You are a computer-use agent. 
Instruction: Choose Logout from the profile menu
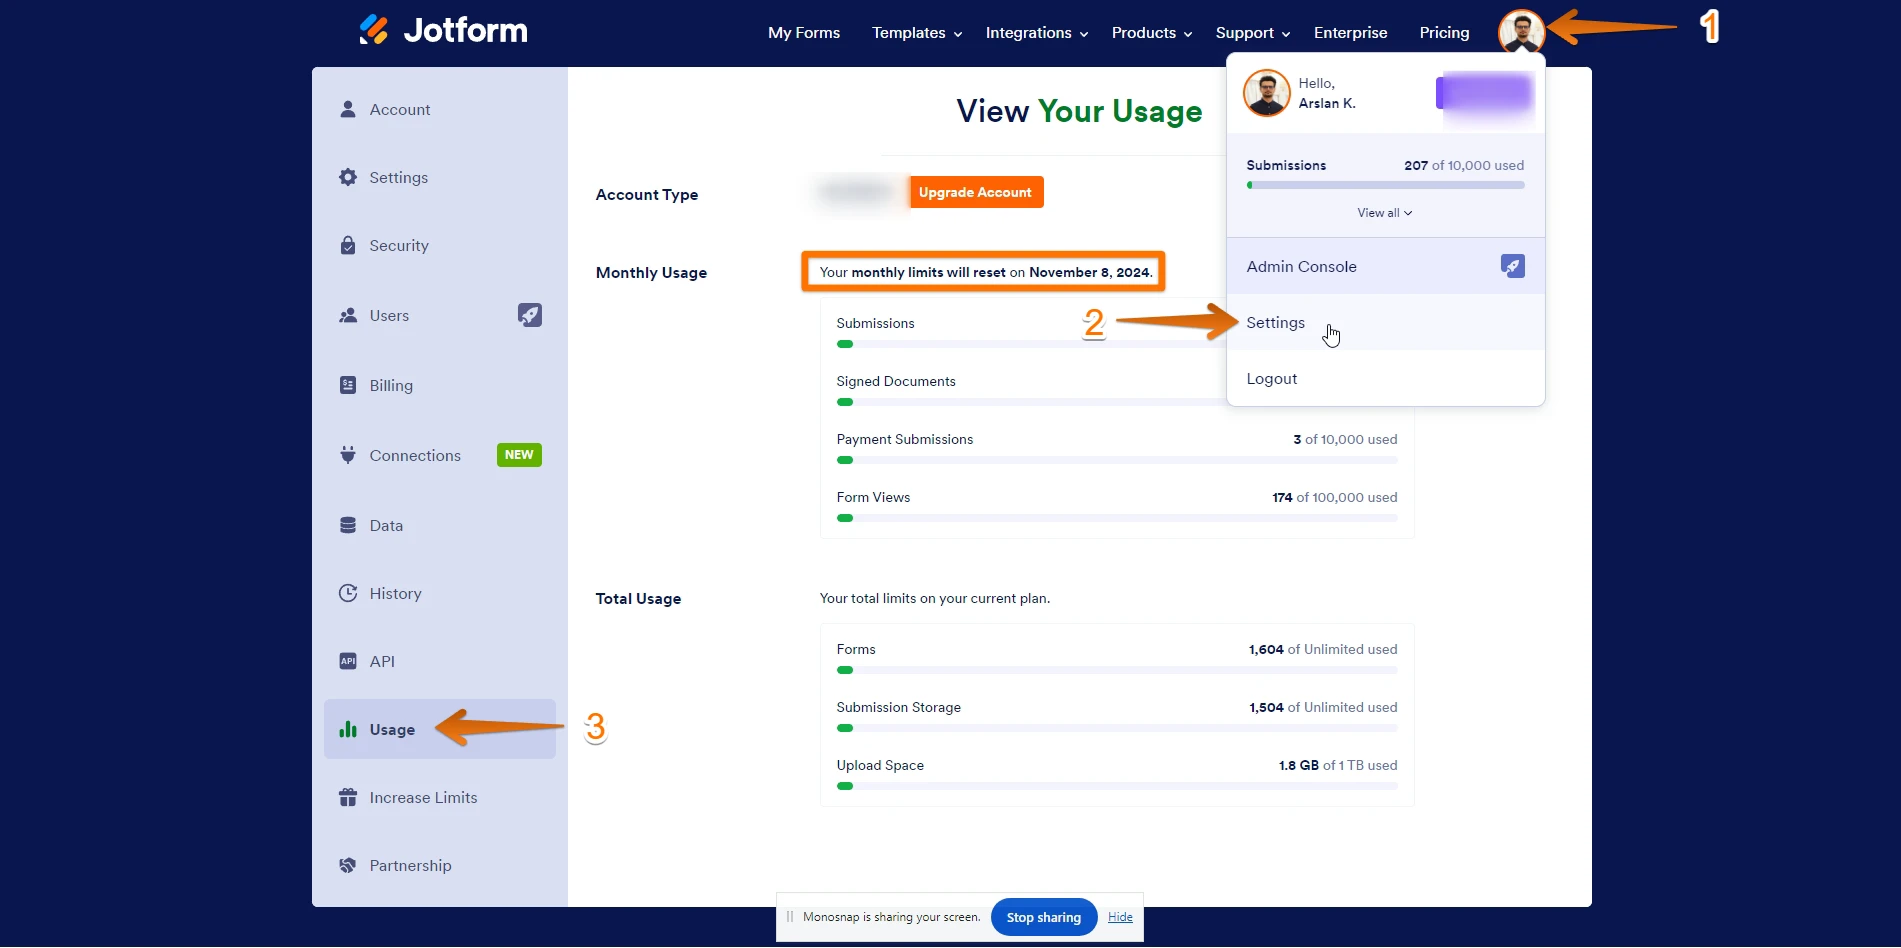click(x=1271, y=379)
